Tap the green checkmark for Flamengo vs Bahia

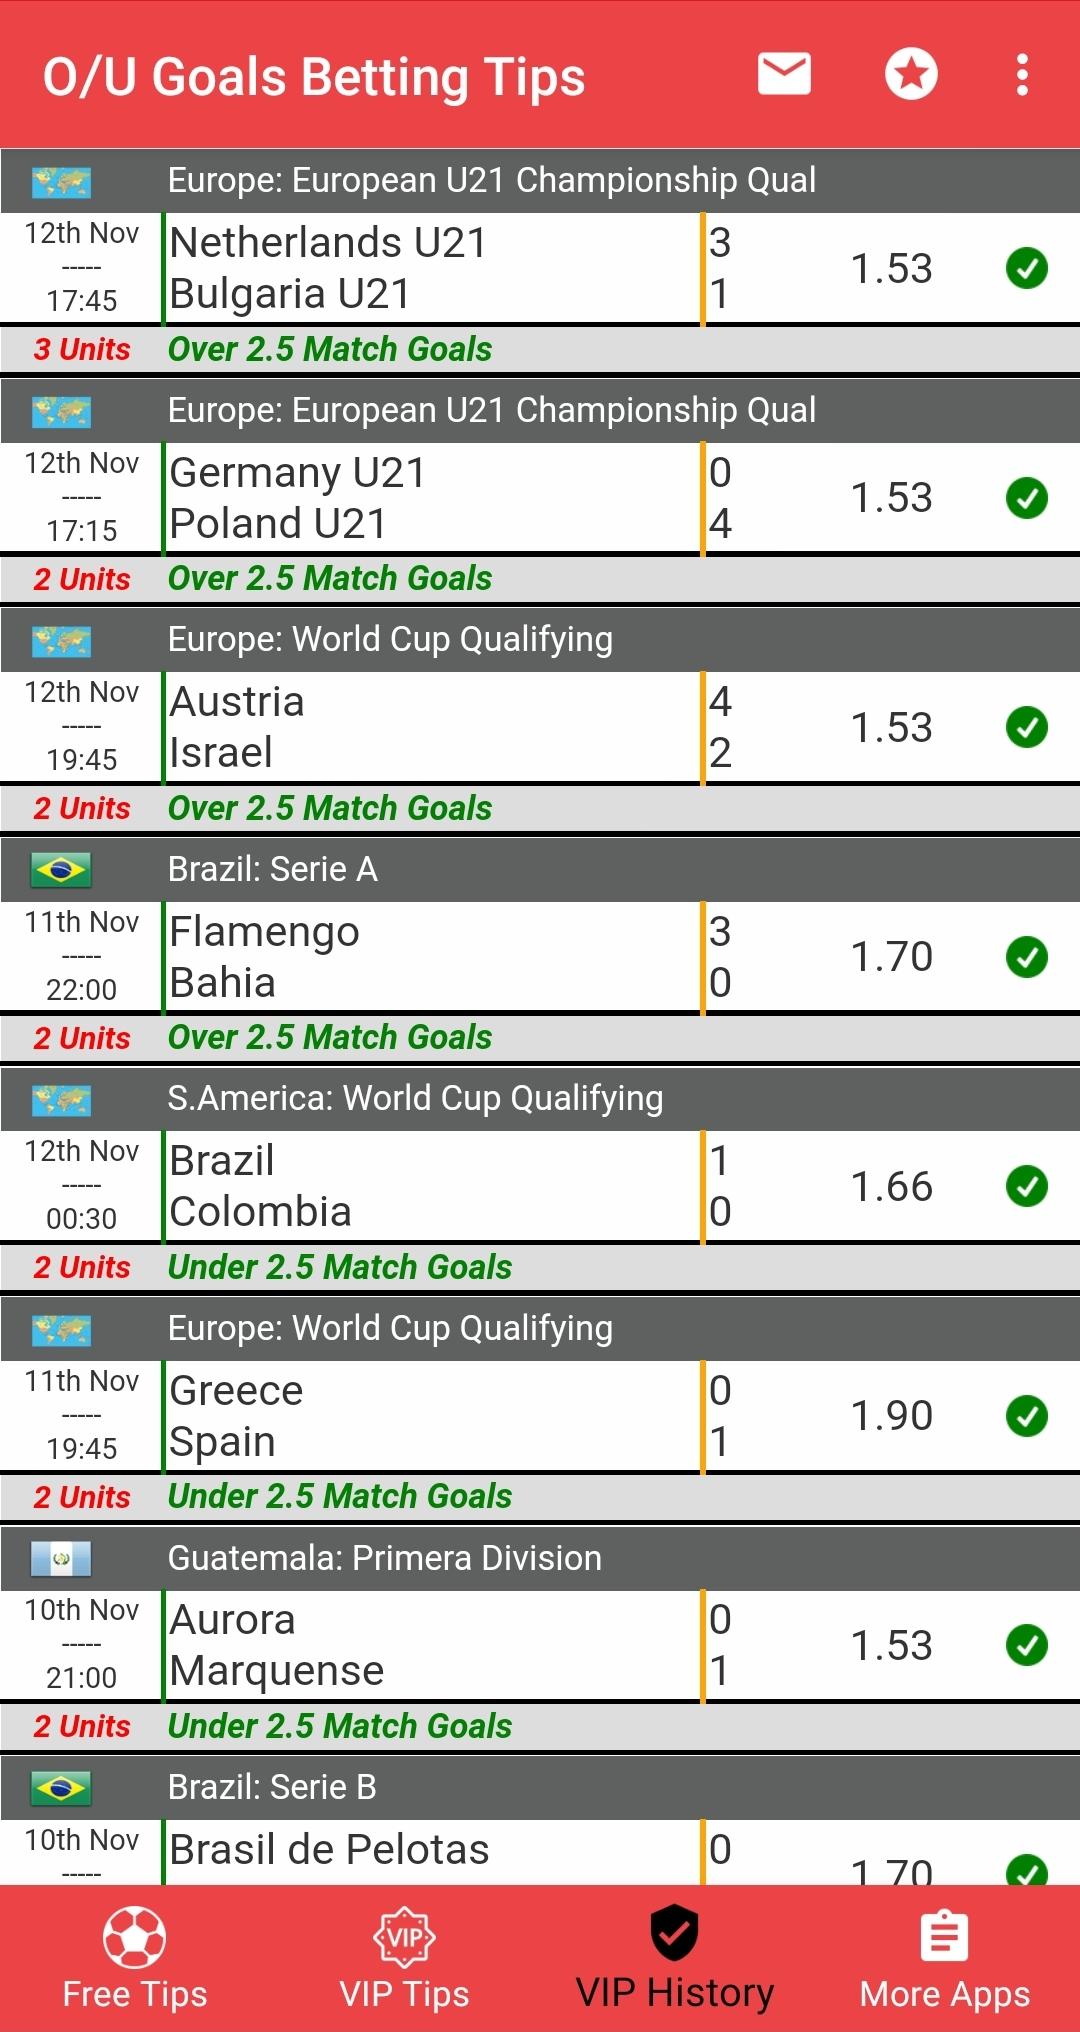pyautogui.click(x=1026, y=957)
